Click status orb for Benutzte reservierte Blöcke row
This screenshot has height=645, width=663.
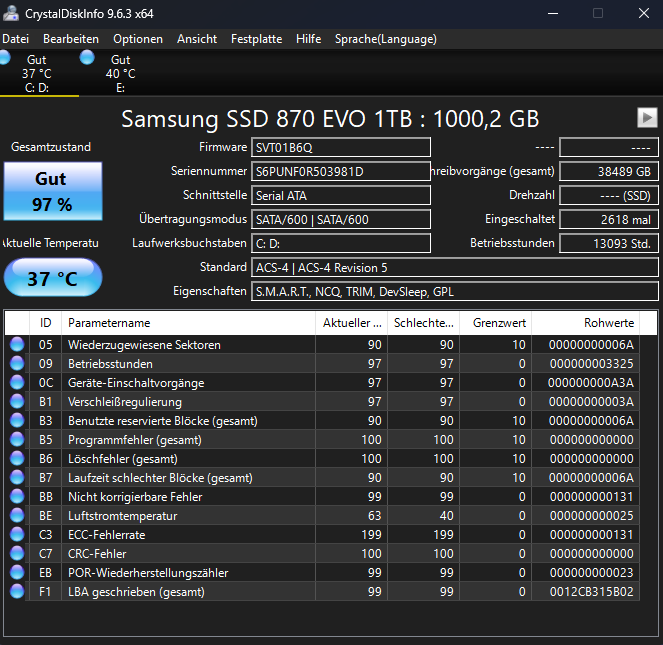[x=17, y=420]
